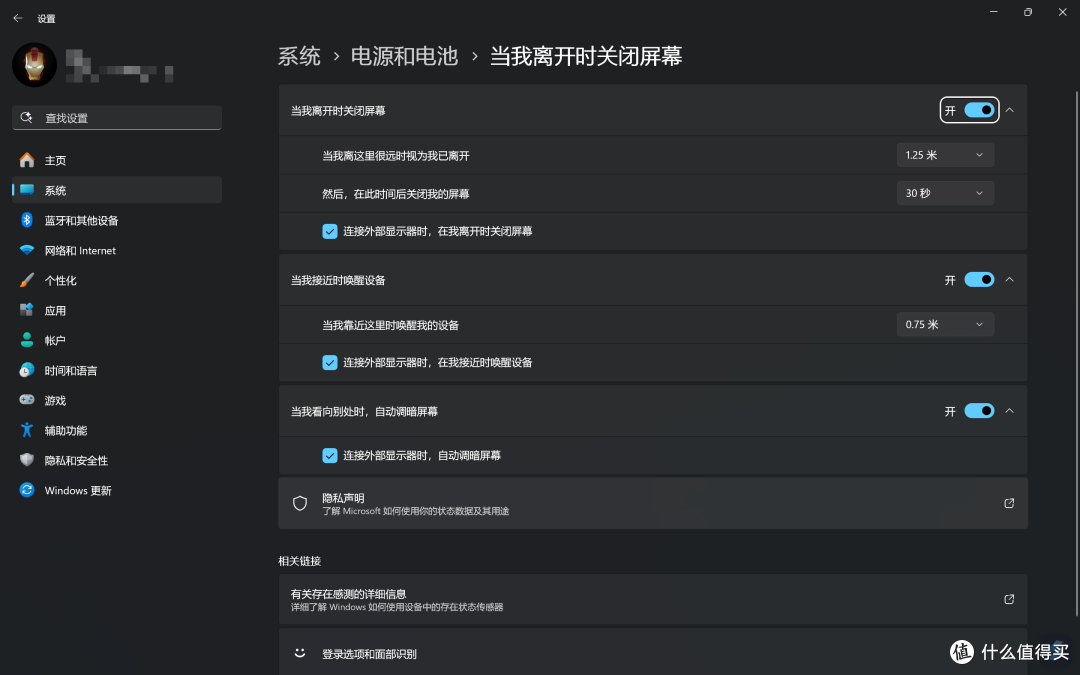1080x675 pixels.
Task: Click the Wi-Fi network icon
Action: [27, 250]
